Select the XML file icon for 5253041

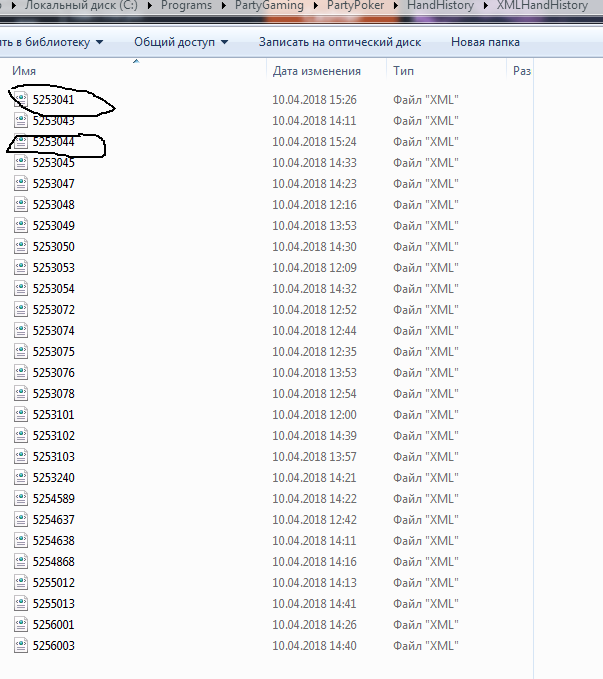21,100
